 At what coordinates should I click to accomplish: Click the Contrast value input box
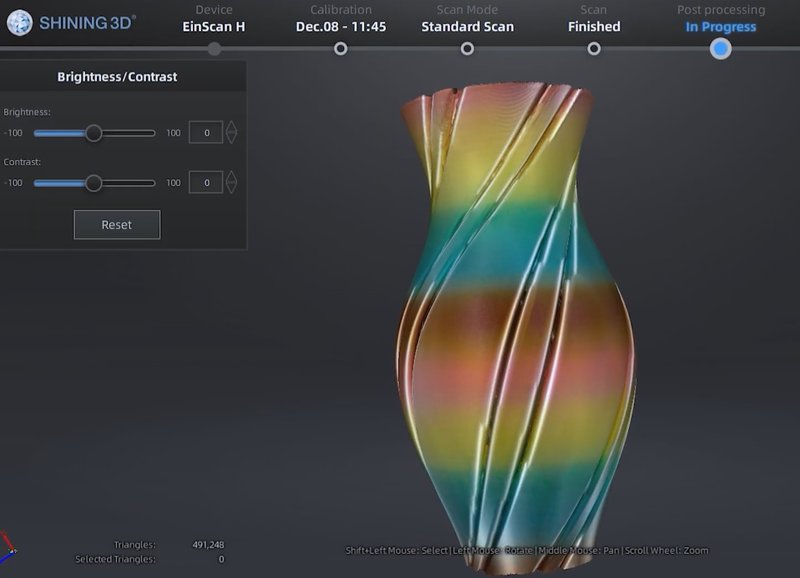tap(205, 183)
